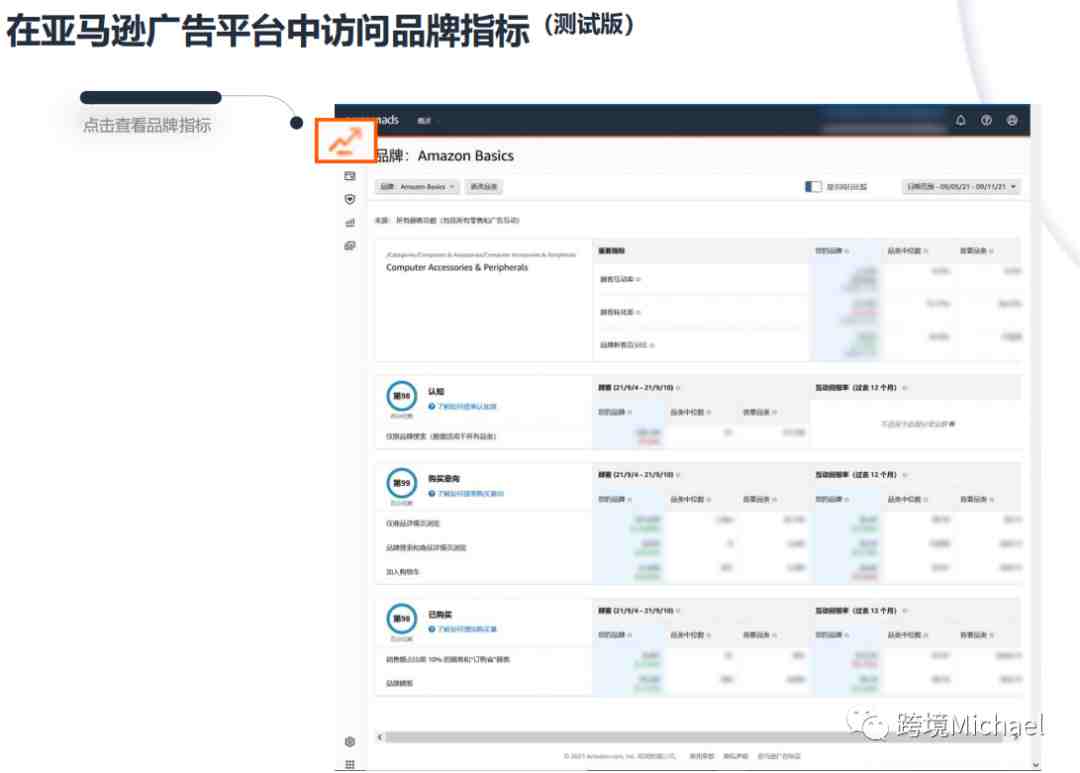Expand 回访顾客率 (过去 12 个月) header in 购买意向 section
The width and height of the screenshot is (1080, 773).
click(x=861, y=475)
